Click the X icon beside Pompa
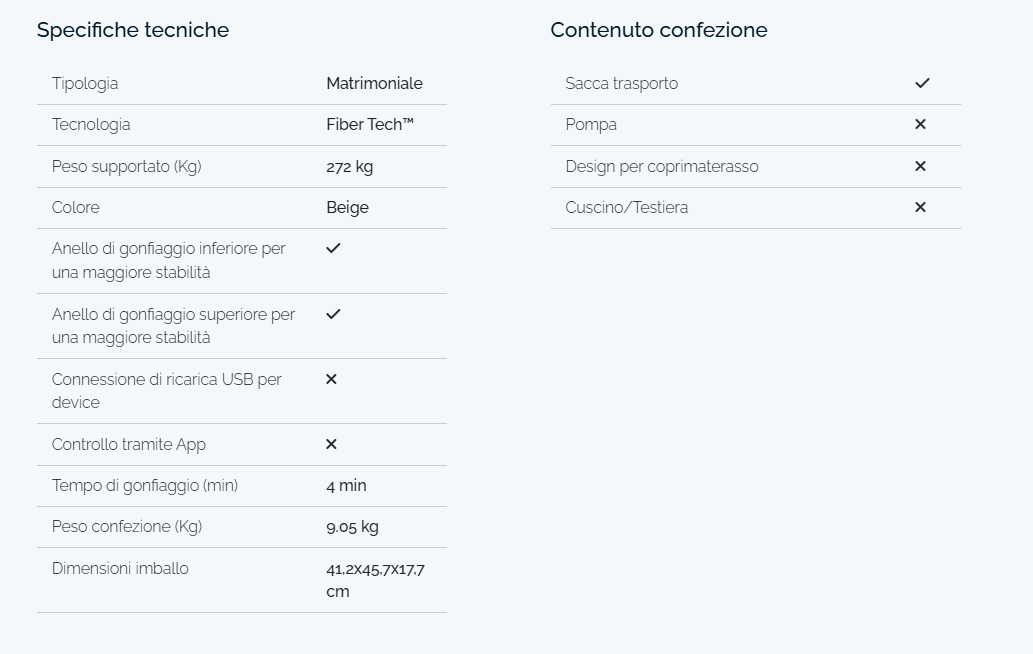The width and height of the screenshot is (1033, 654). (920, 124)
